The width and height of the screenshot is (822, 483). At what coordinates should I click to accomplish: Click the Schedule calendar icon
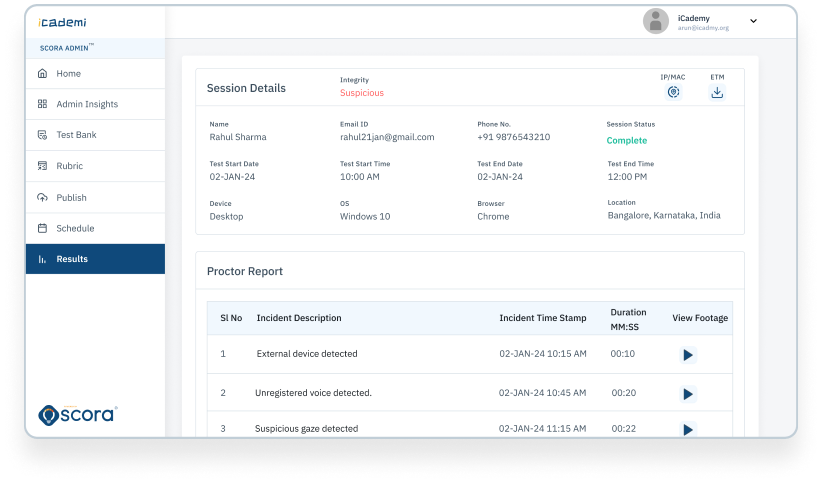click(x=42, y=228)
